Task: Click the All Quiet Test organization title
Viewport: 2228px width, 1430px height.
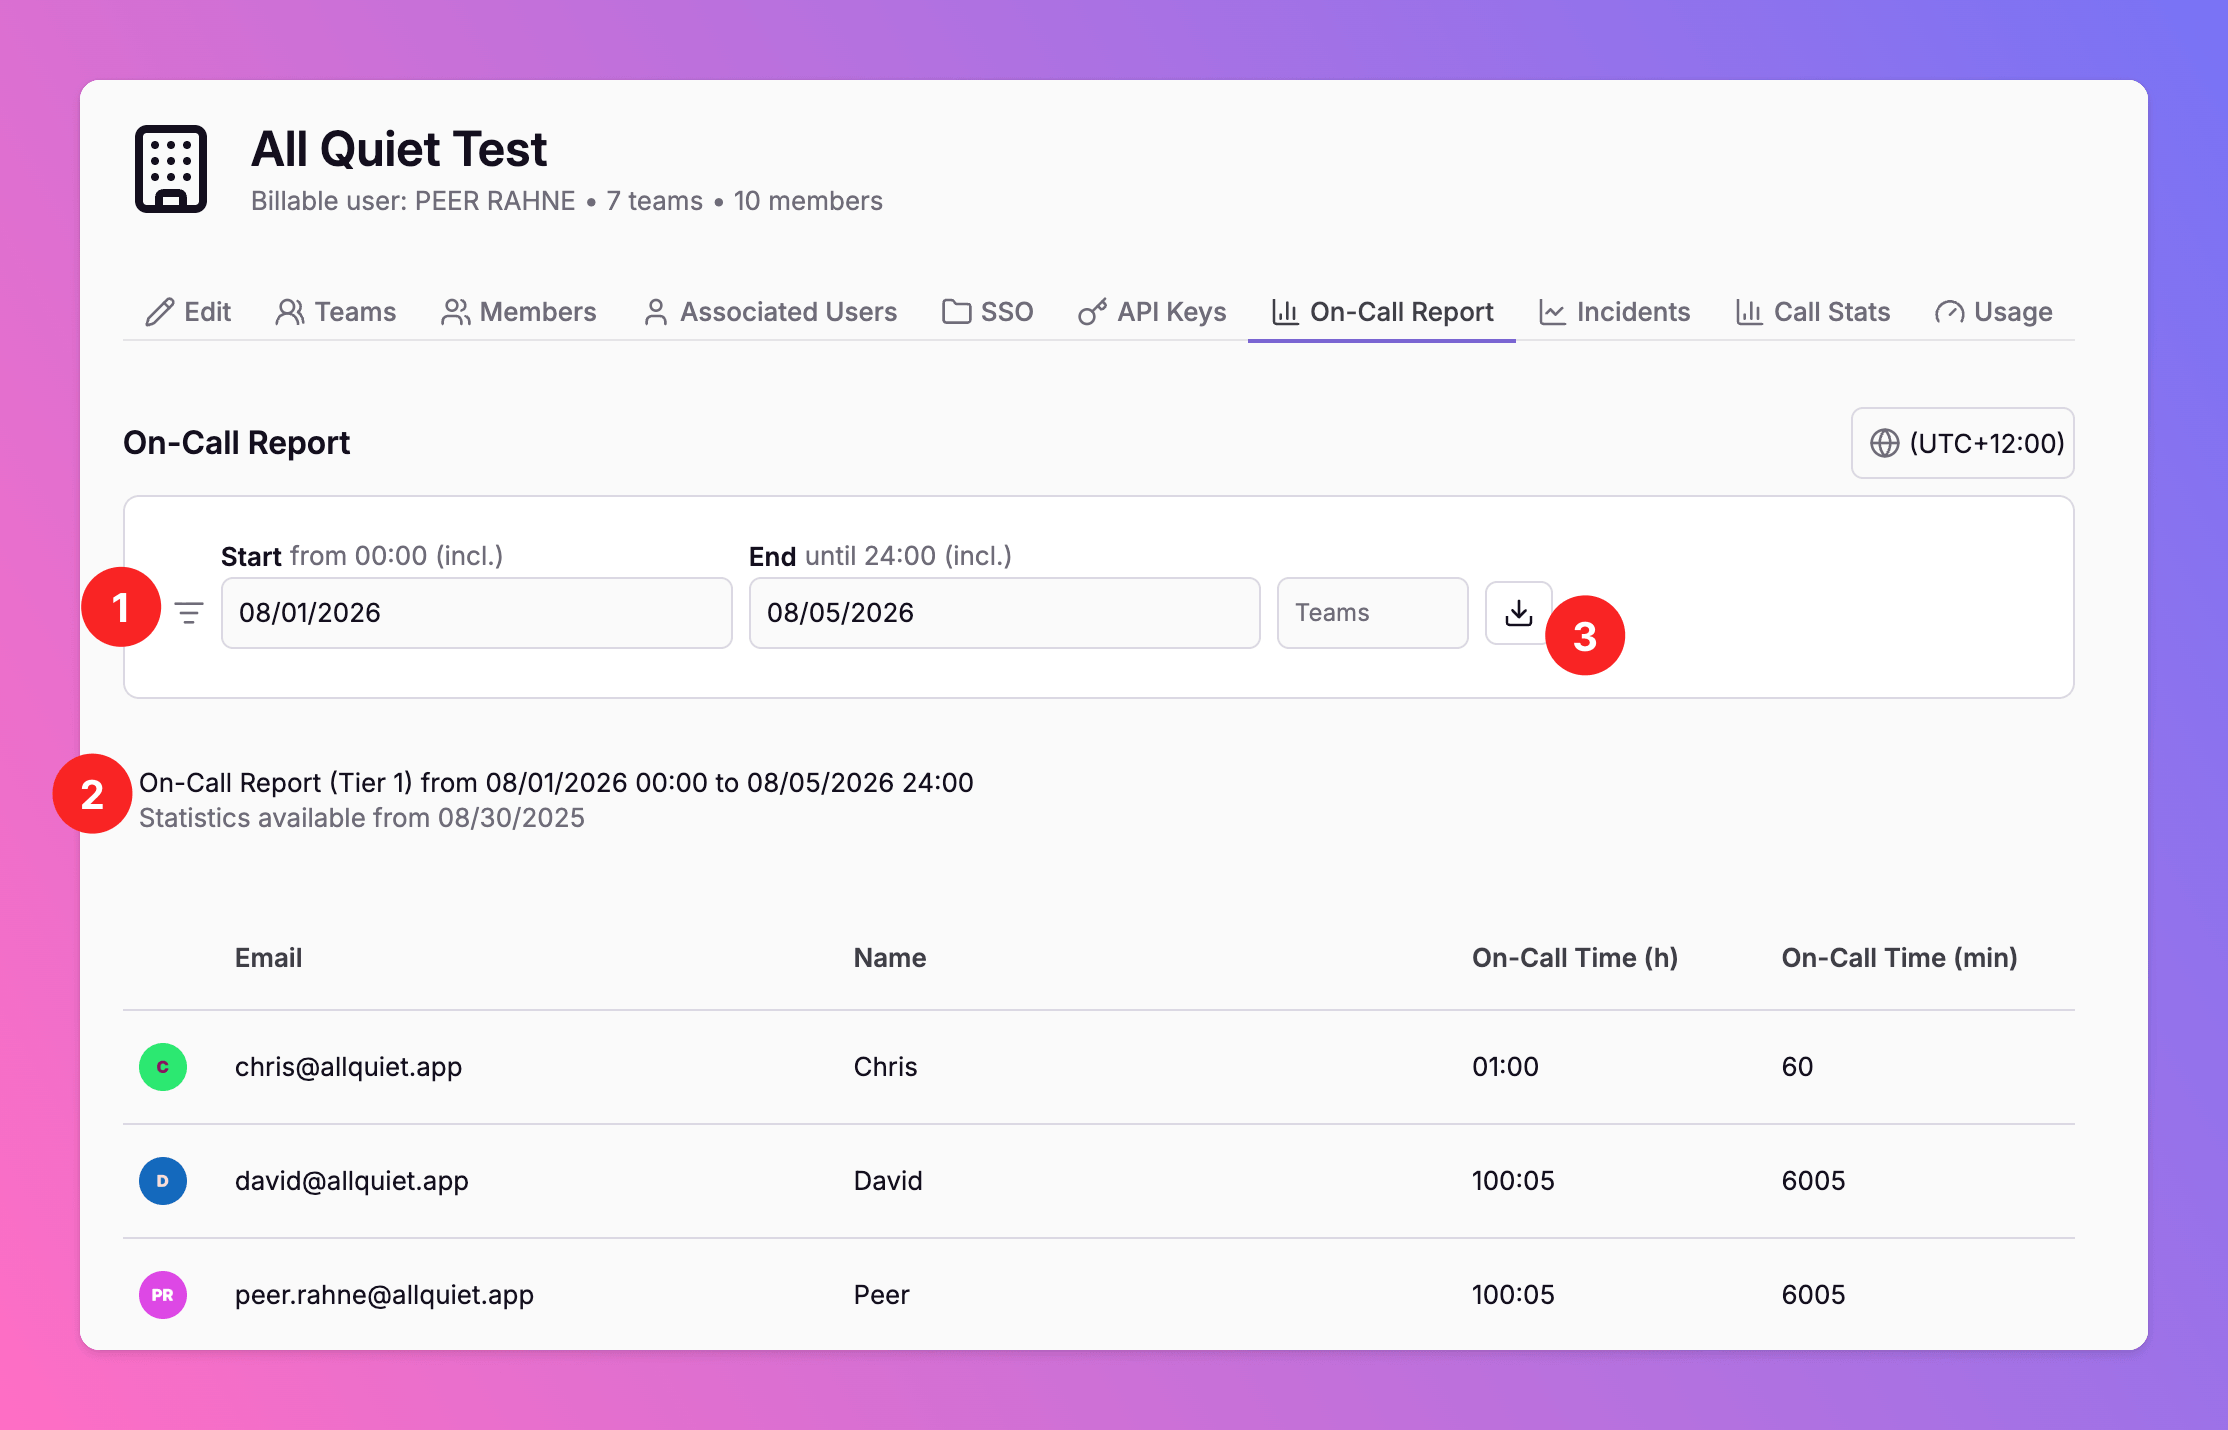Action: [x=398, y=149]
